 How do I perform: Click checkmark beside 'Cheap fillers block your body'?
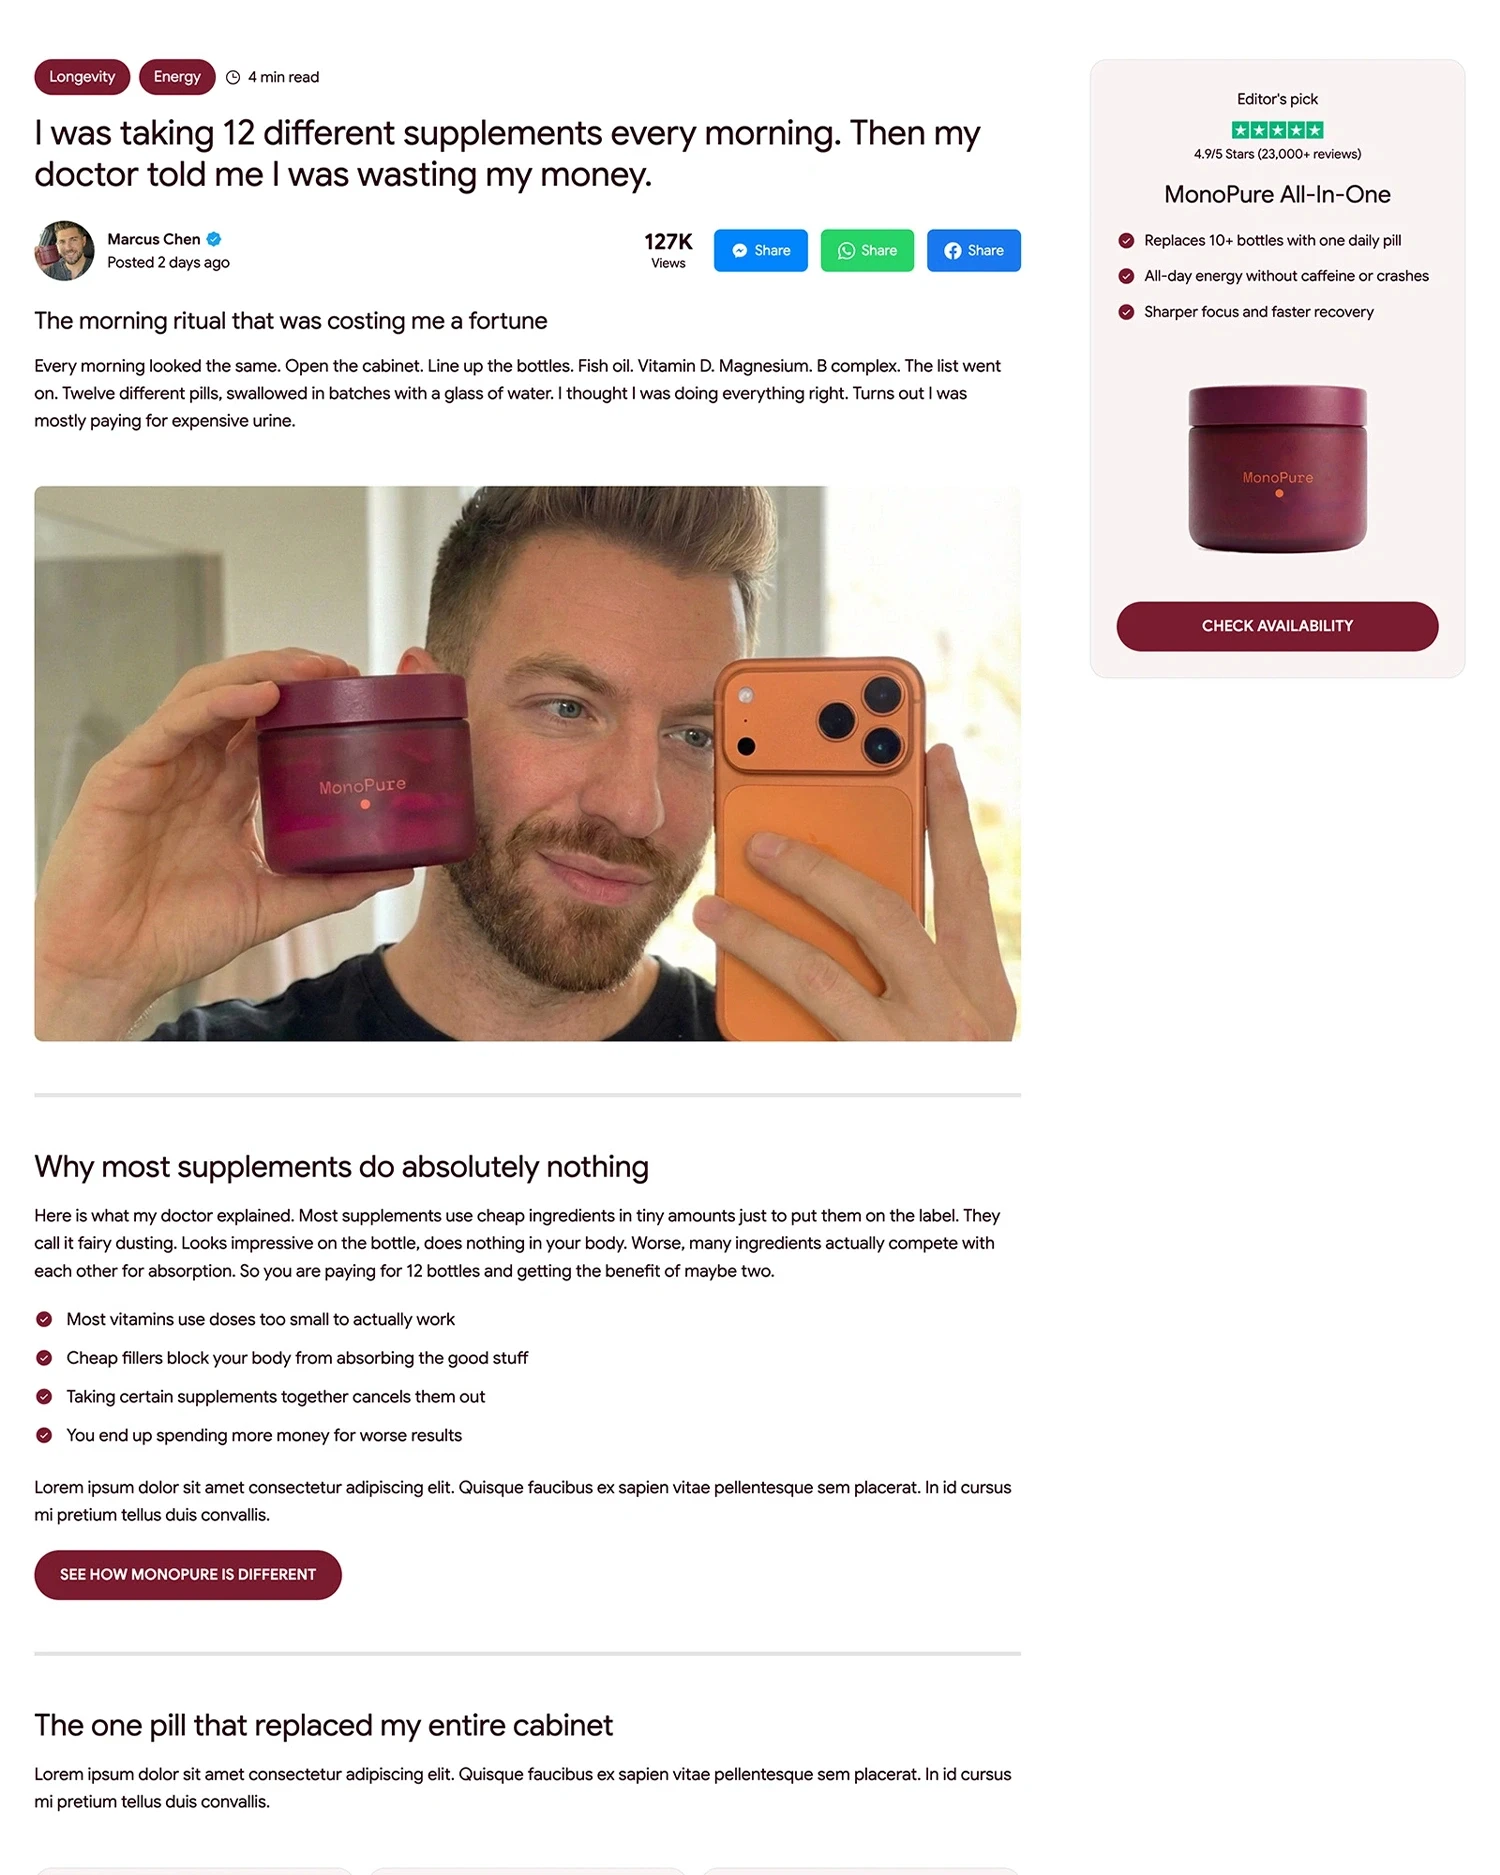click(x=44, y=1358)
